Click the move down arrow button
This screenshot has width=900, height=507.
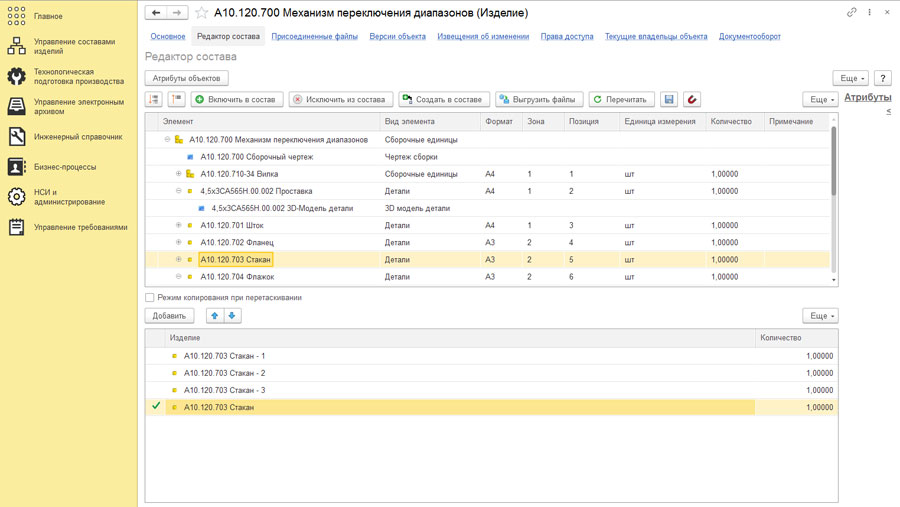pyautogui.click(x=232, y=316)
